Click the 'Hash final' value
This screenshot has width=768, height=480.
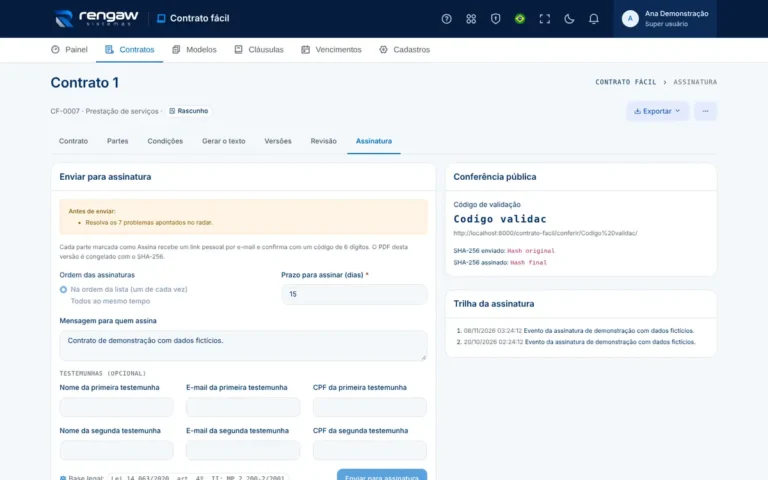[x=528, y=263]
